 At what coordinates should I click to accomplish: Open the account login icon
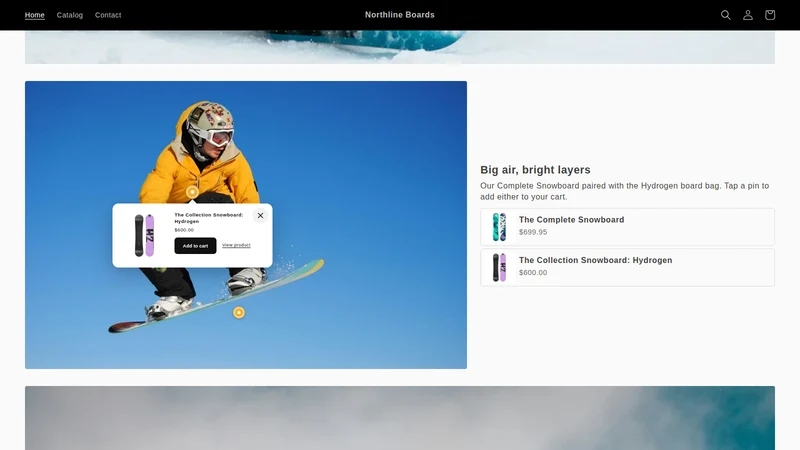point(747,15)
